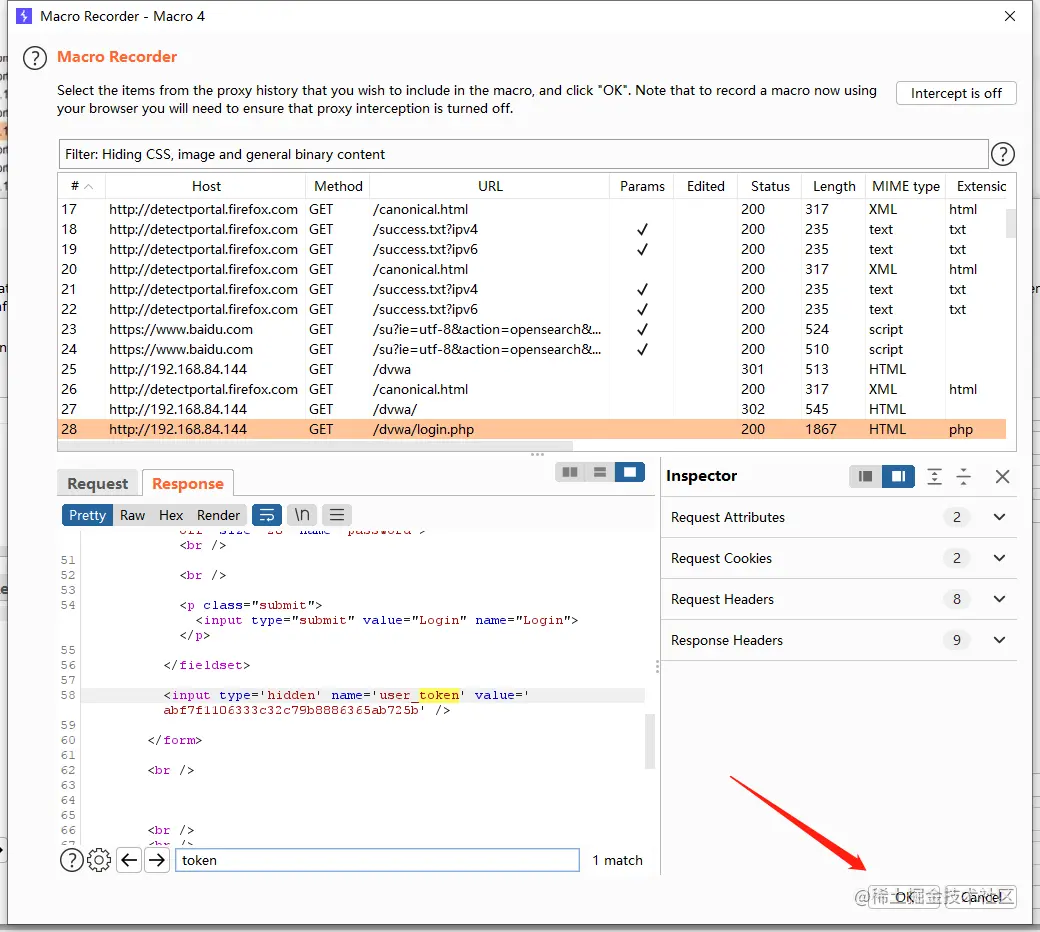Close the Inspector panel

click(1002, 476)
